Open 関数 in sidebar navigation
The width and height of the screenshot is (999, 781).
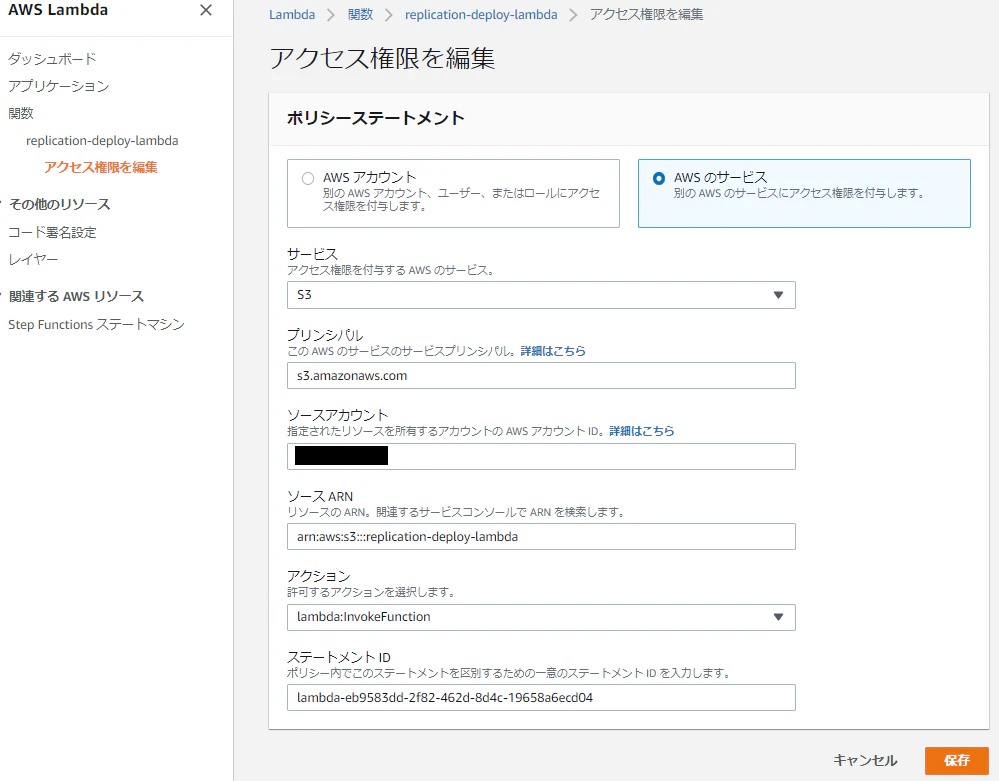pos(21,113)
